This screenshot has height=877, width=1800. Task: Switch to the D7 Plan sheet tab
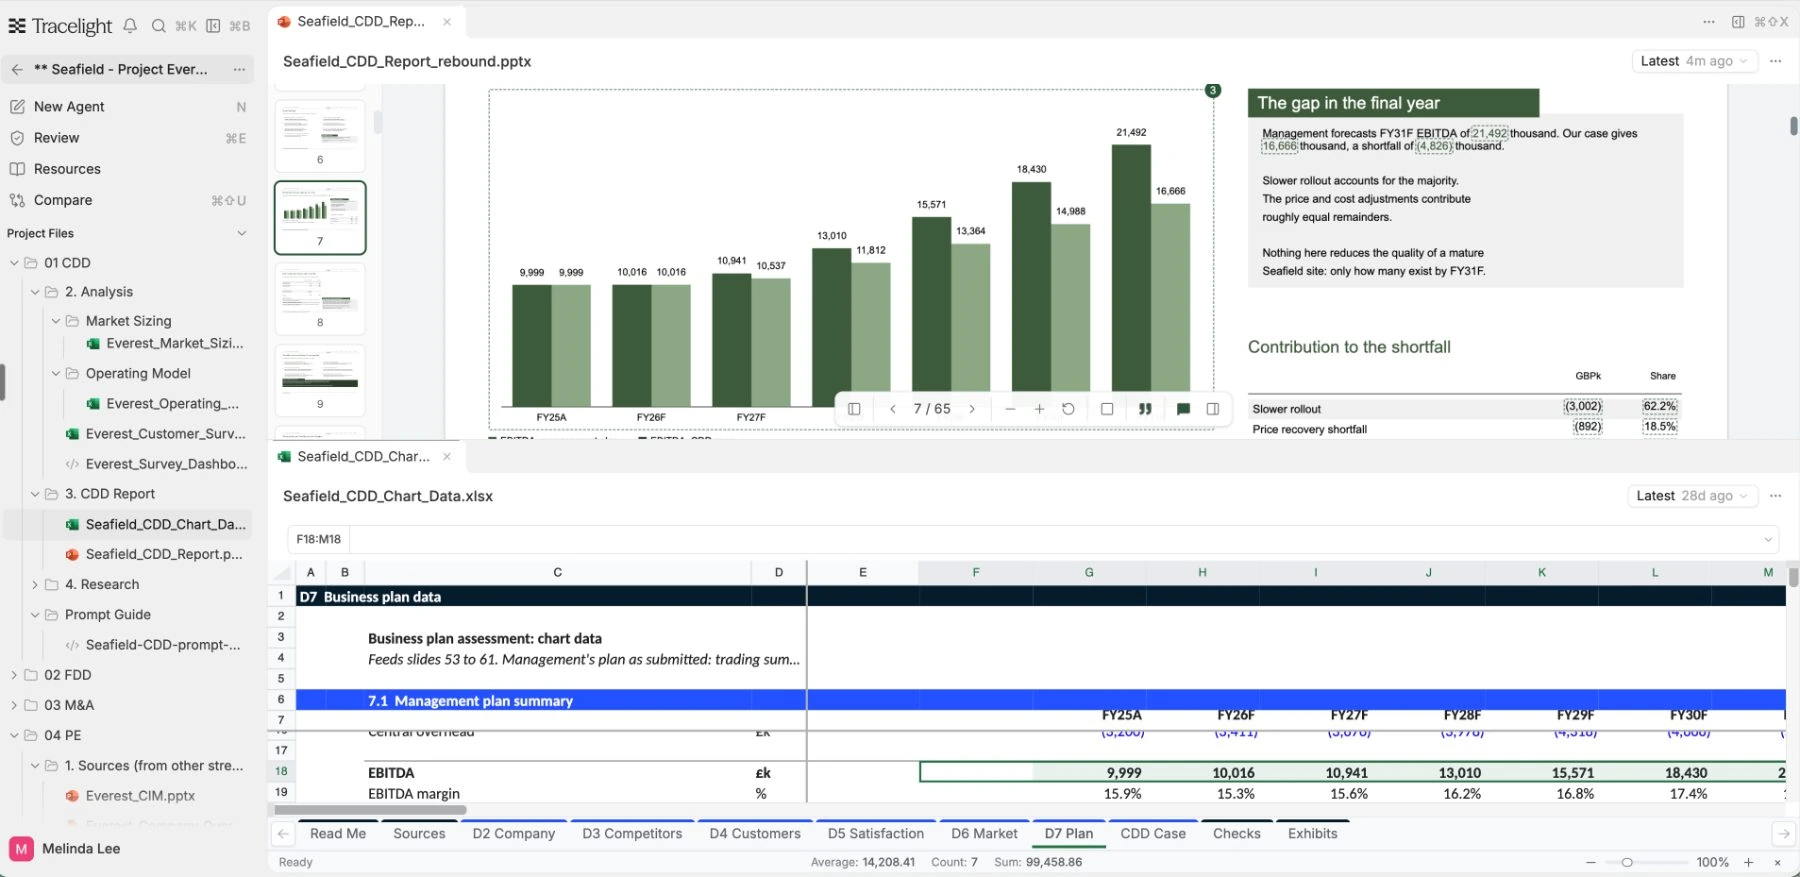1069,834
